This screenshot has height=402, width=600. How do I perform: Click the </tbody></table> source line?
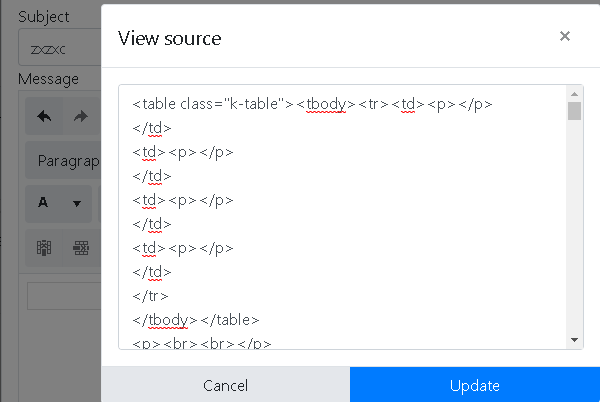196,320
